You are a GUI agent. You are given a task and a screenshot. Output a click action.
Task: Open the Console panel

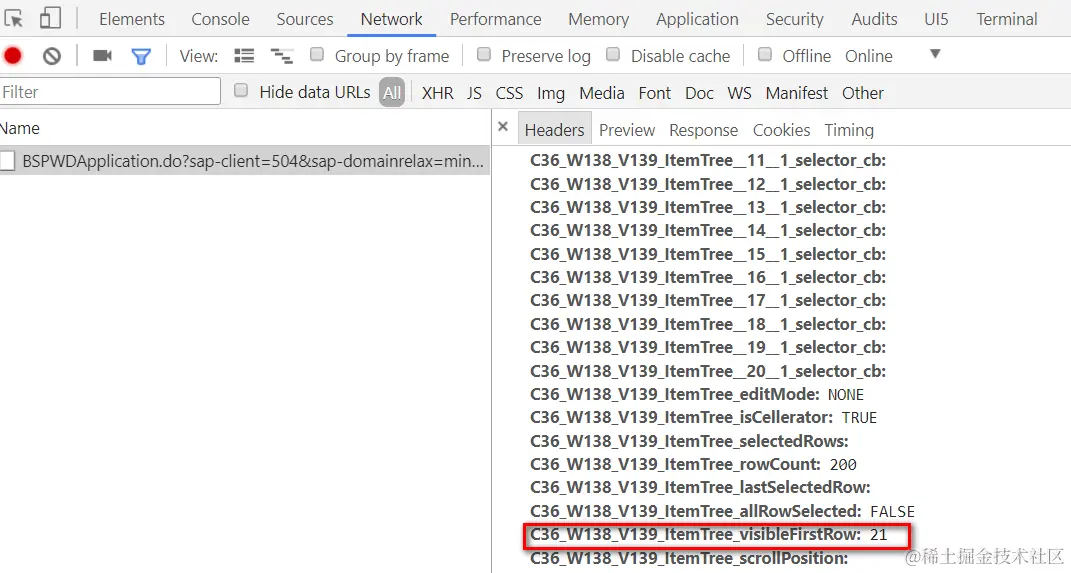221,19
